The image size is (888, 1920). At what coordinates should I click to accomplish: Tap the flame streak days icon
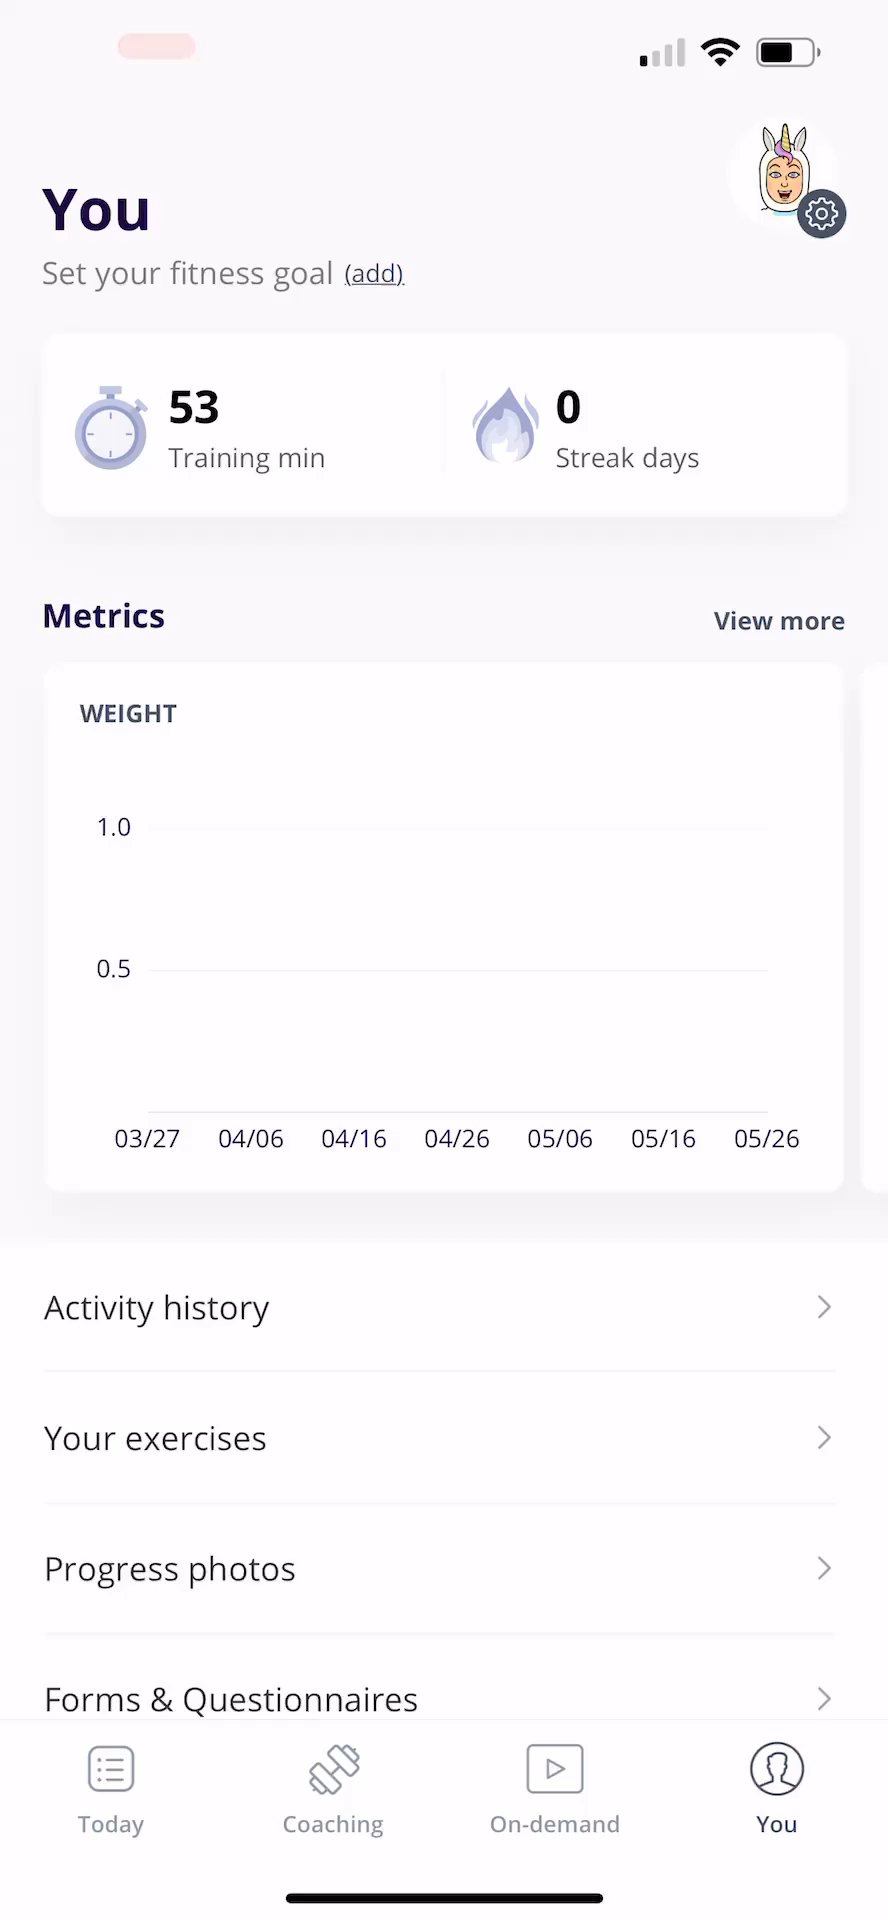coord(505,426)
